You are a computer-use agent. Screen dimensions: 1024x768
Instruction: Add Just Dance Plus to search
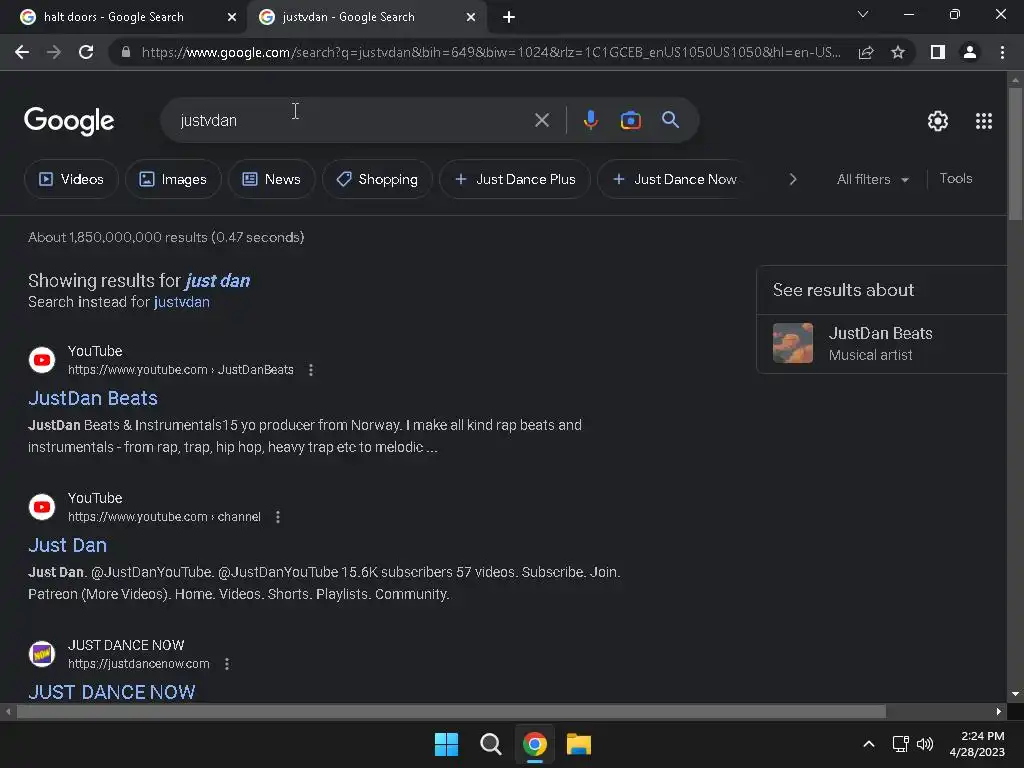pyautogui.click(x=515, y=179)
